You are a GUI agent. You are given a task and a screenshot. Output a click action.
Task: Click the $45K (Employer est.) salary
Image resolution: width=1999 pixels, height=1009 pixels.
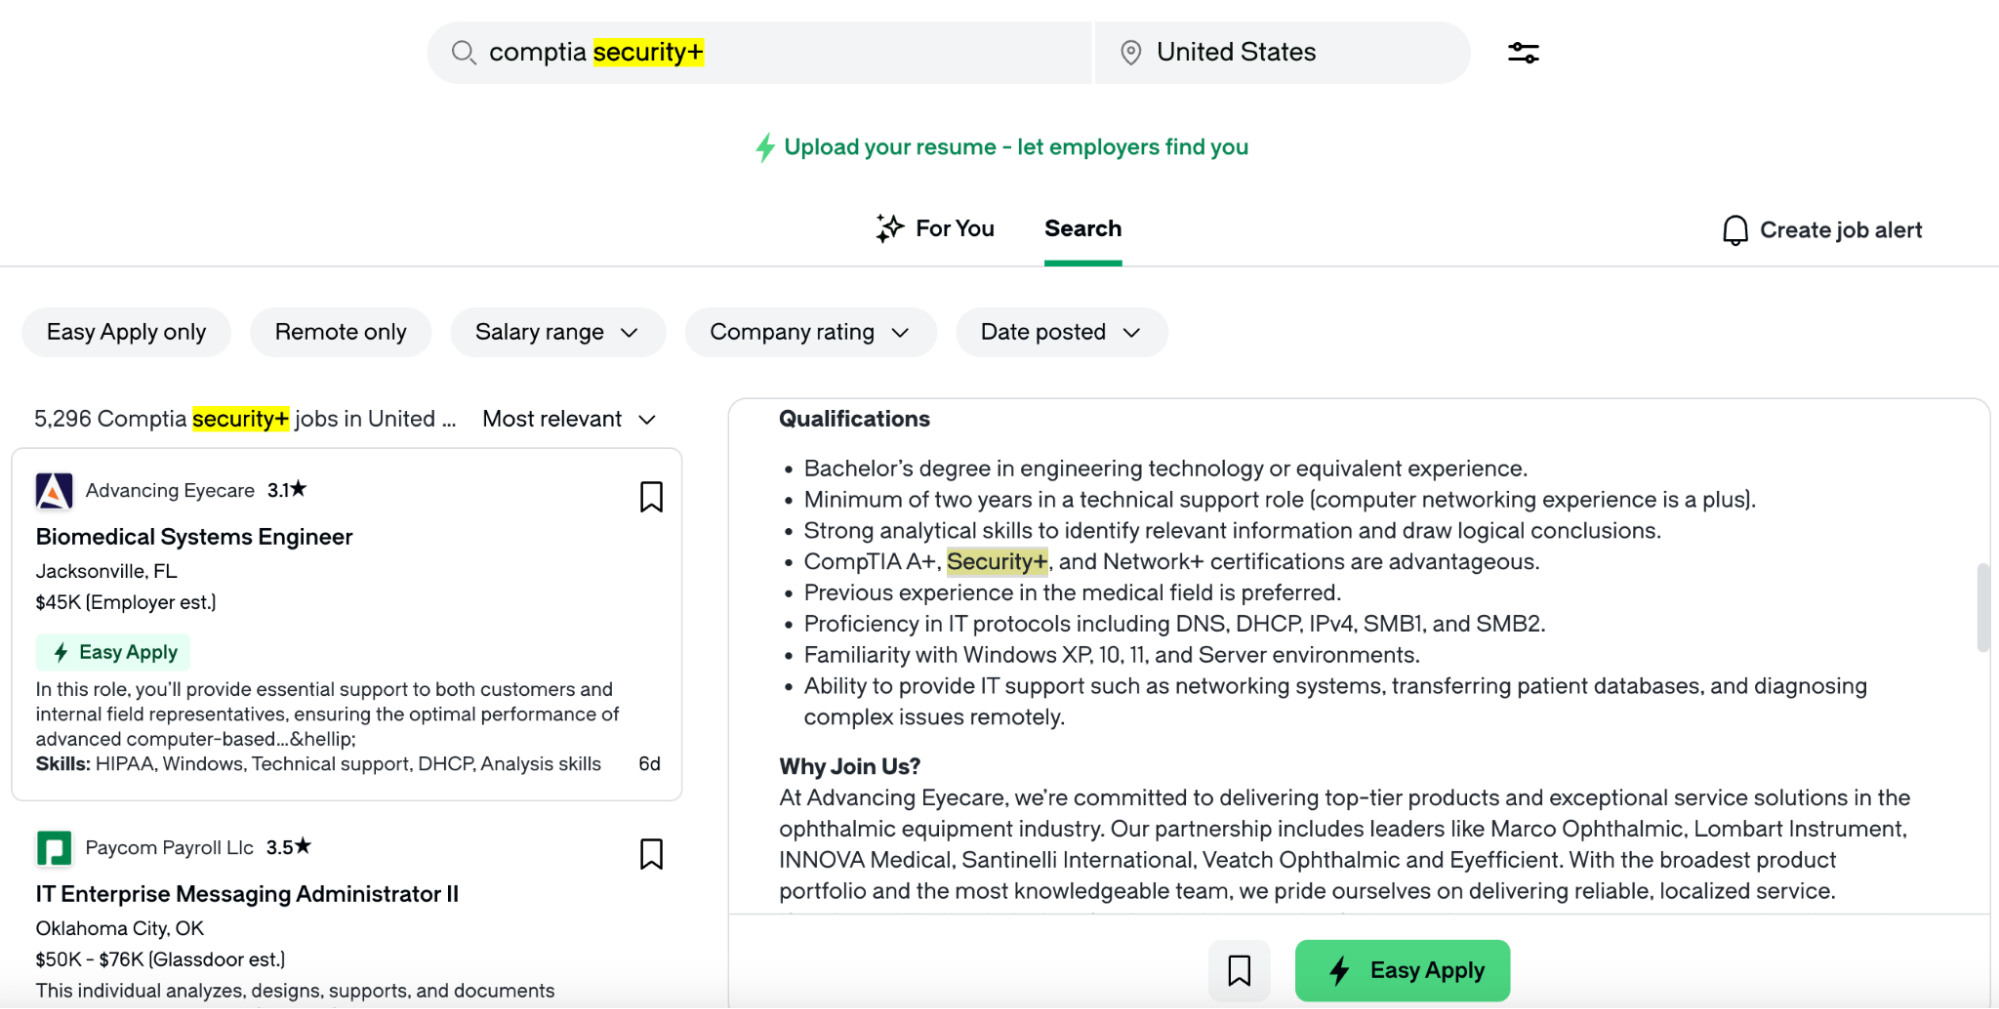coord(126,602)
